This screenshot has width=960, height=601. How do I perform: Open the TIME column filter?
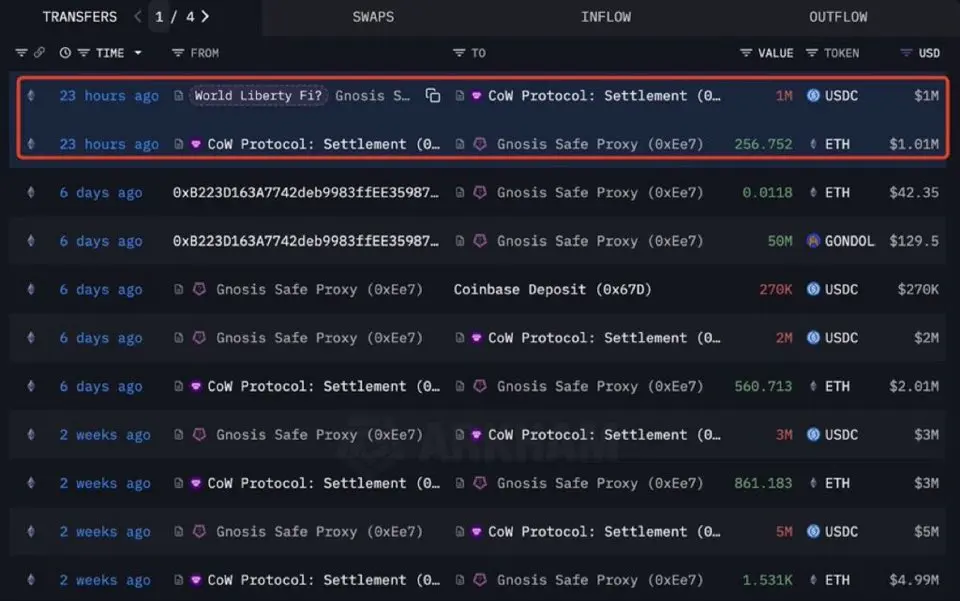point(84,53)
